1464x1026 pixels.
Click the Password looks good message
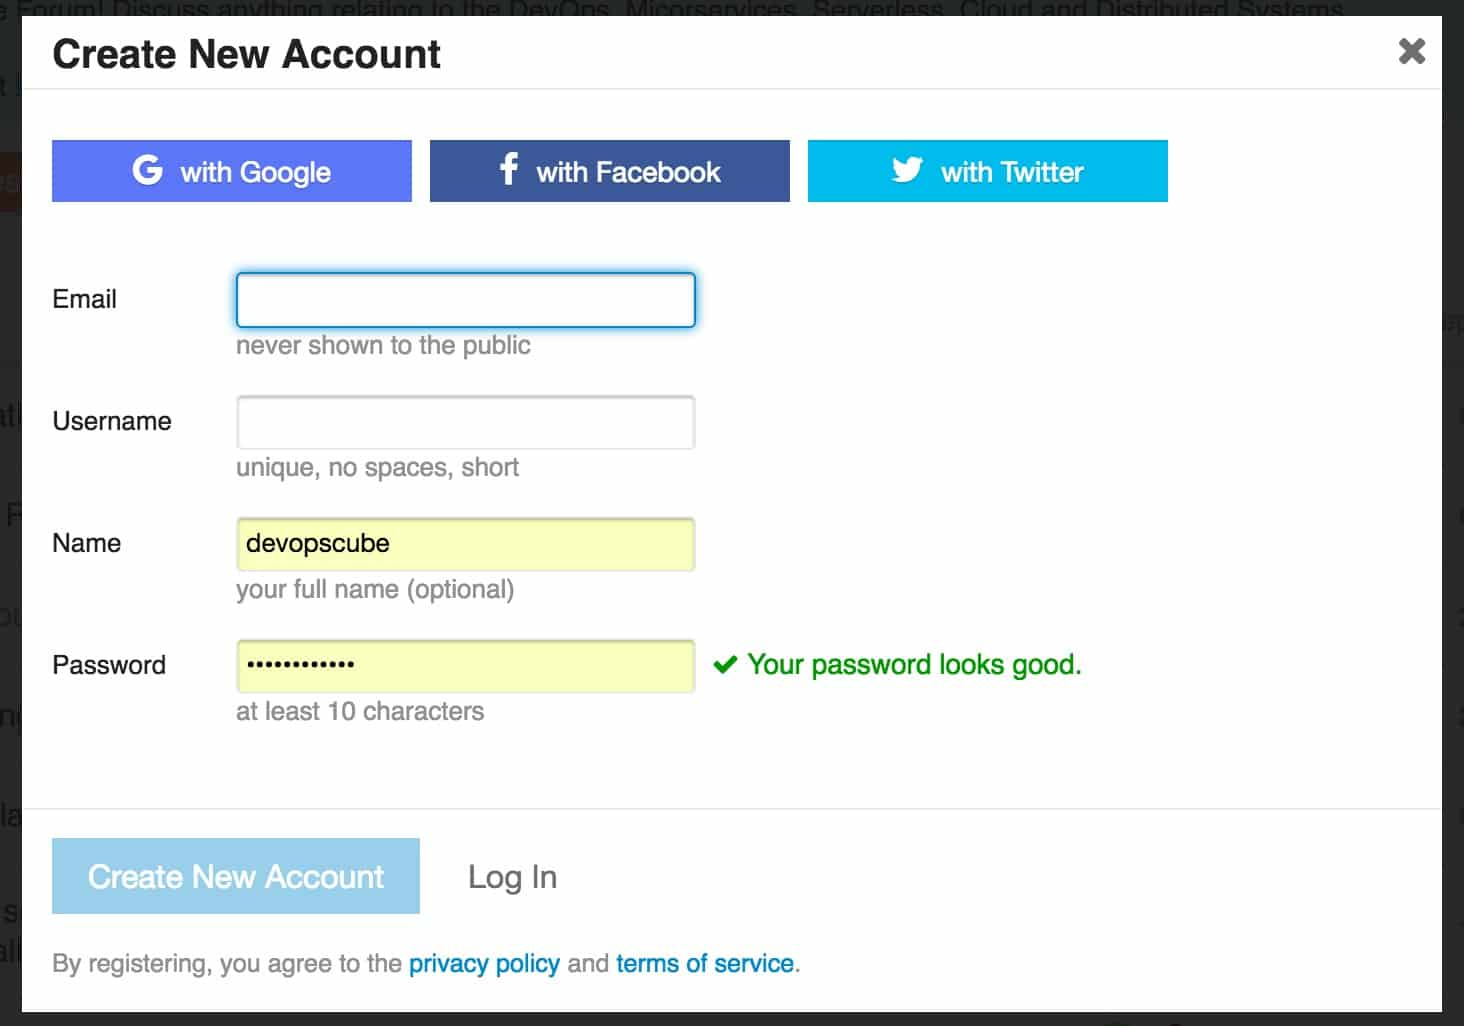point(915,664)
